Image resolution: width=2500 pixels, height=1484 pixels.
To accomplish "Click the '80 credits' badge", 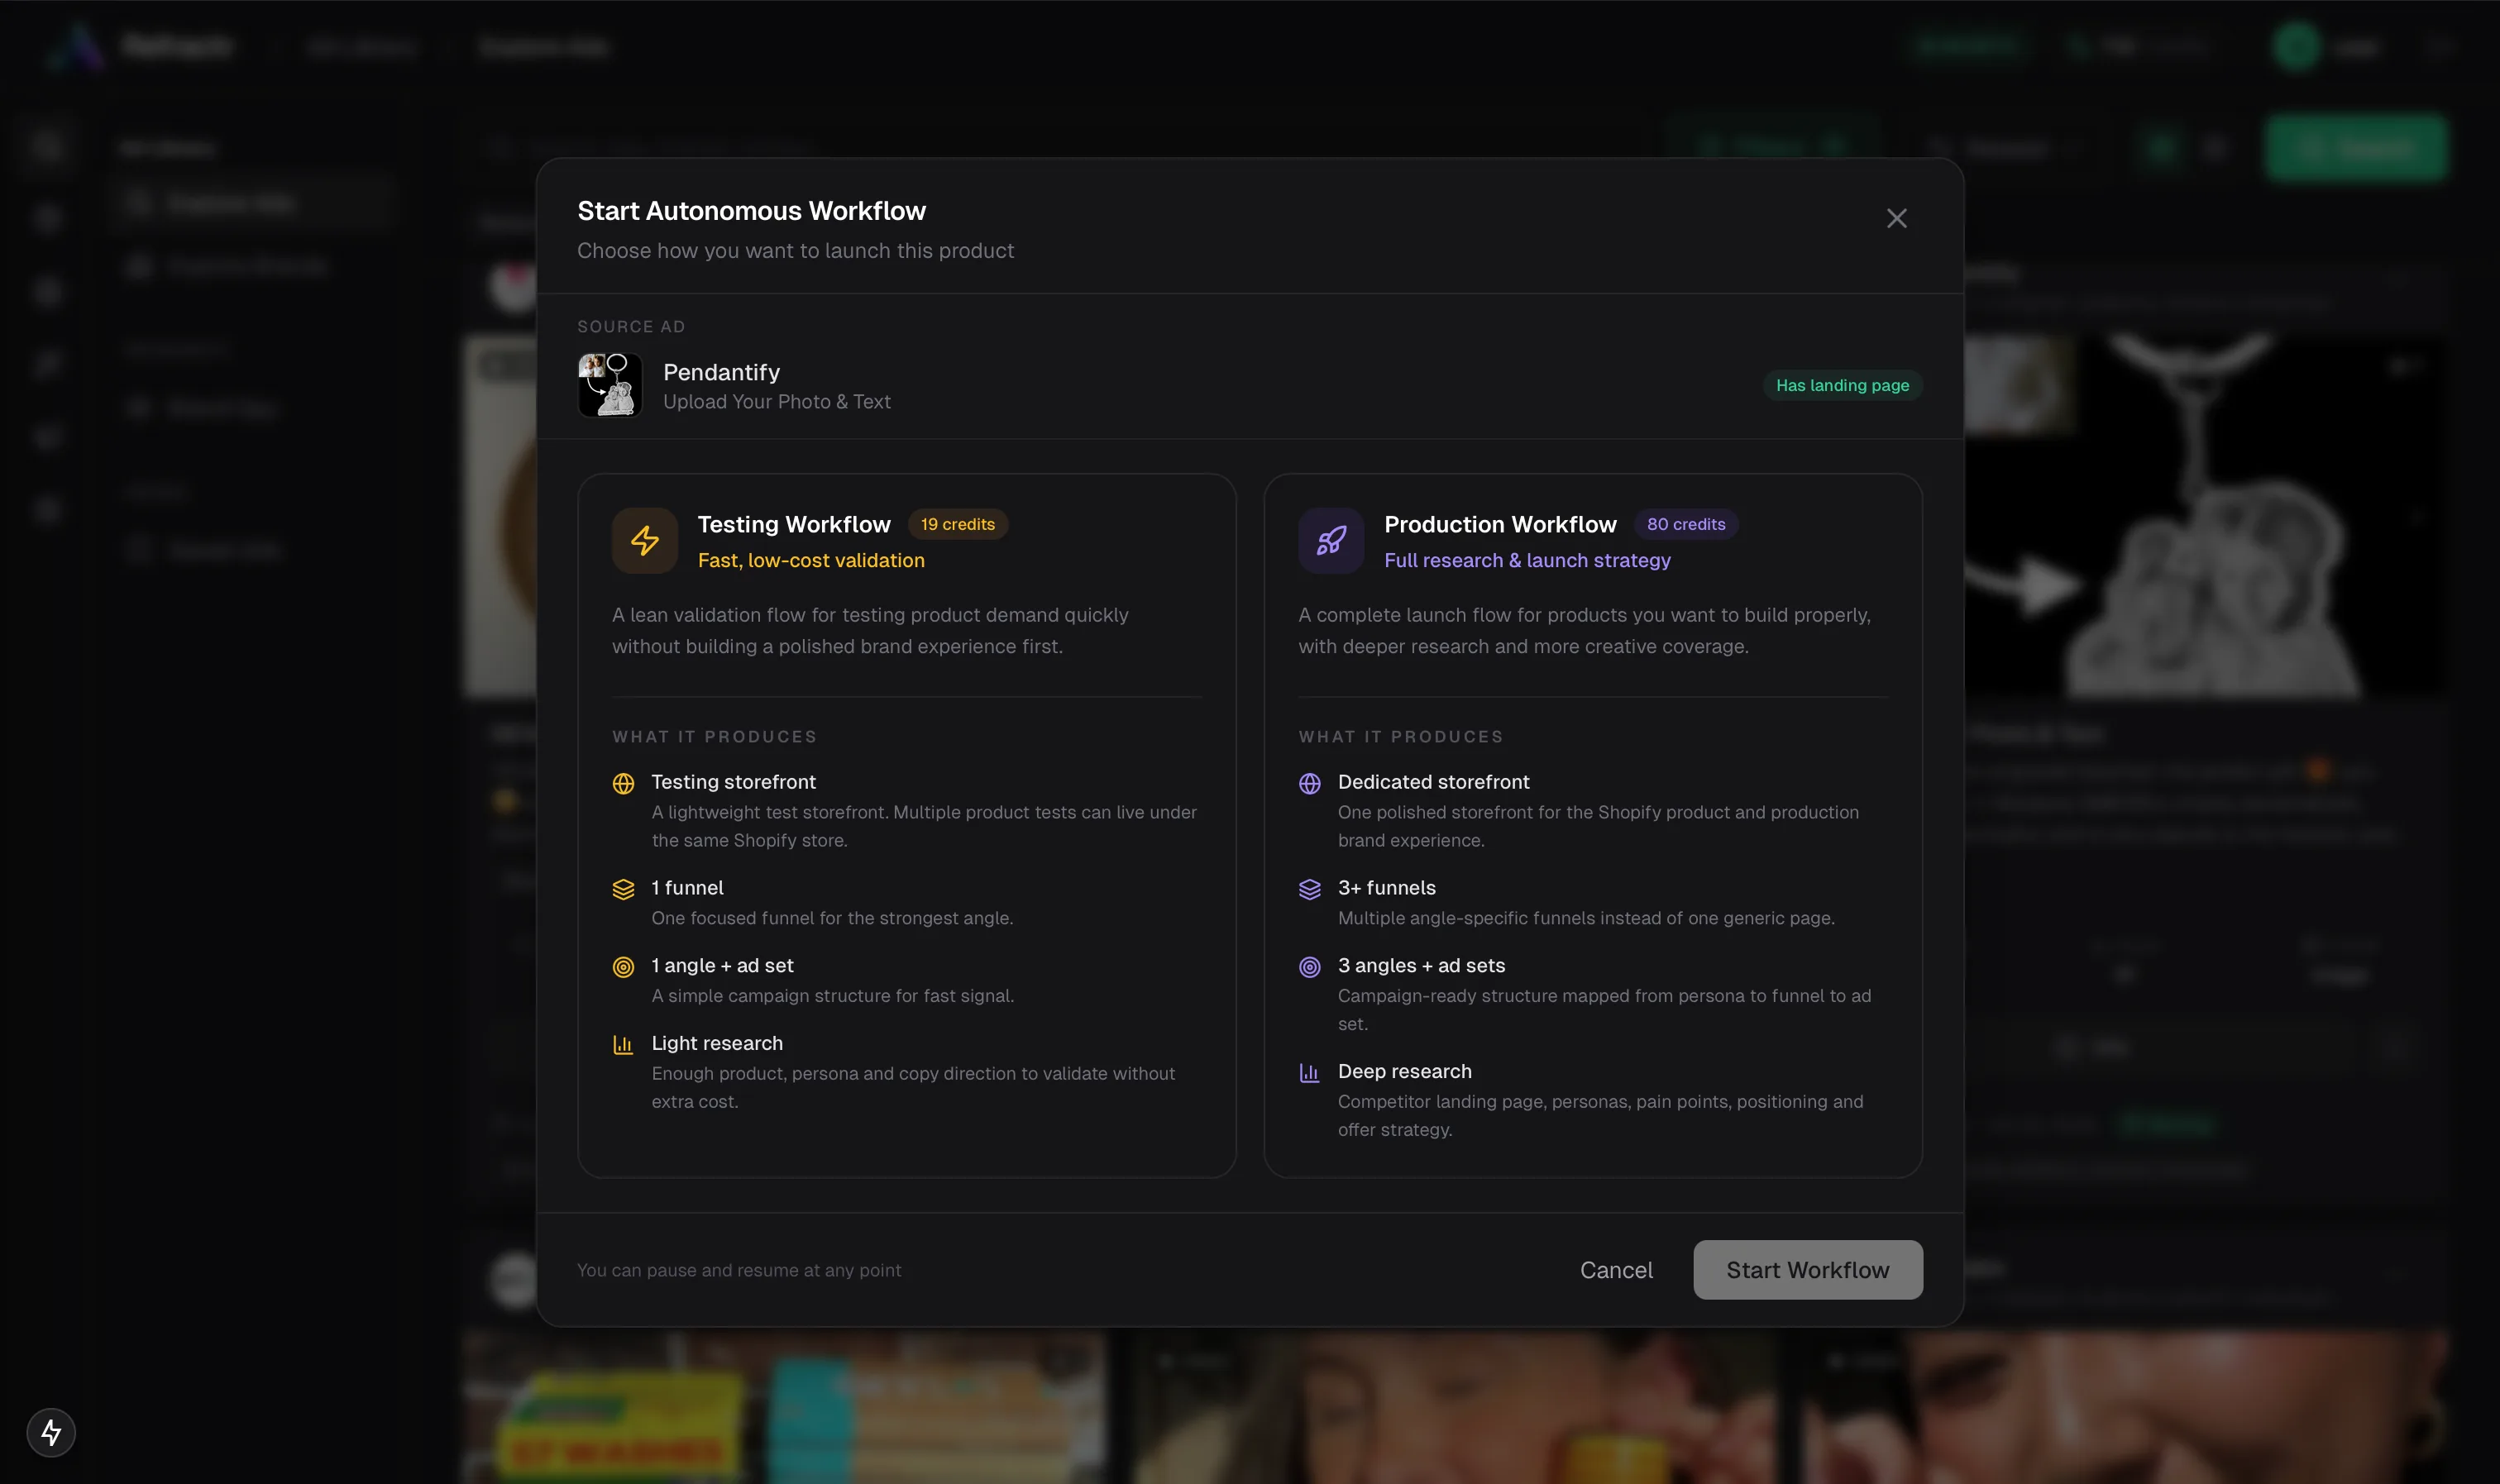I will coord(1686,524).
